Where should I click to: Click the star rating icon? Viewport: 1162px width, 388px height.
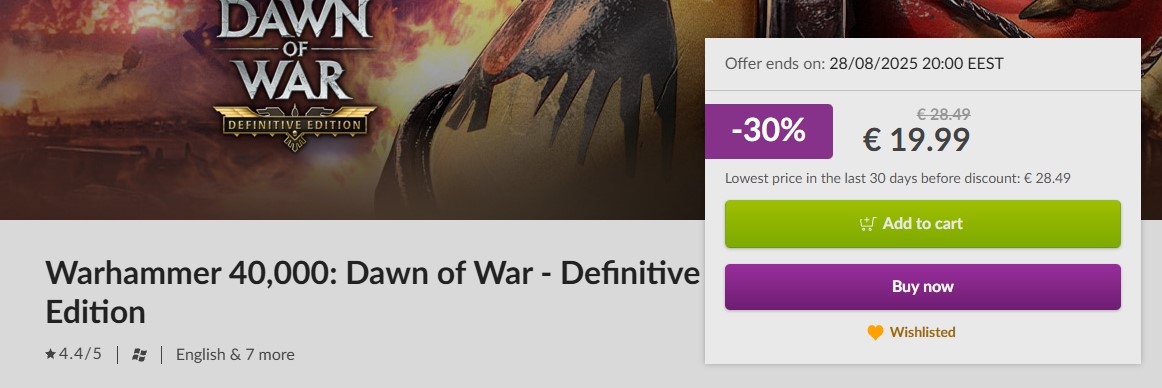click(x=50, y=355)
